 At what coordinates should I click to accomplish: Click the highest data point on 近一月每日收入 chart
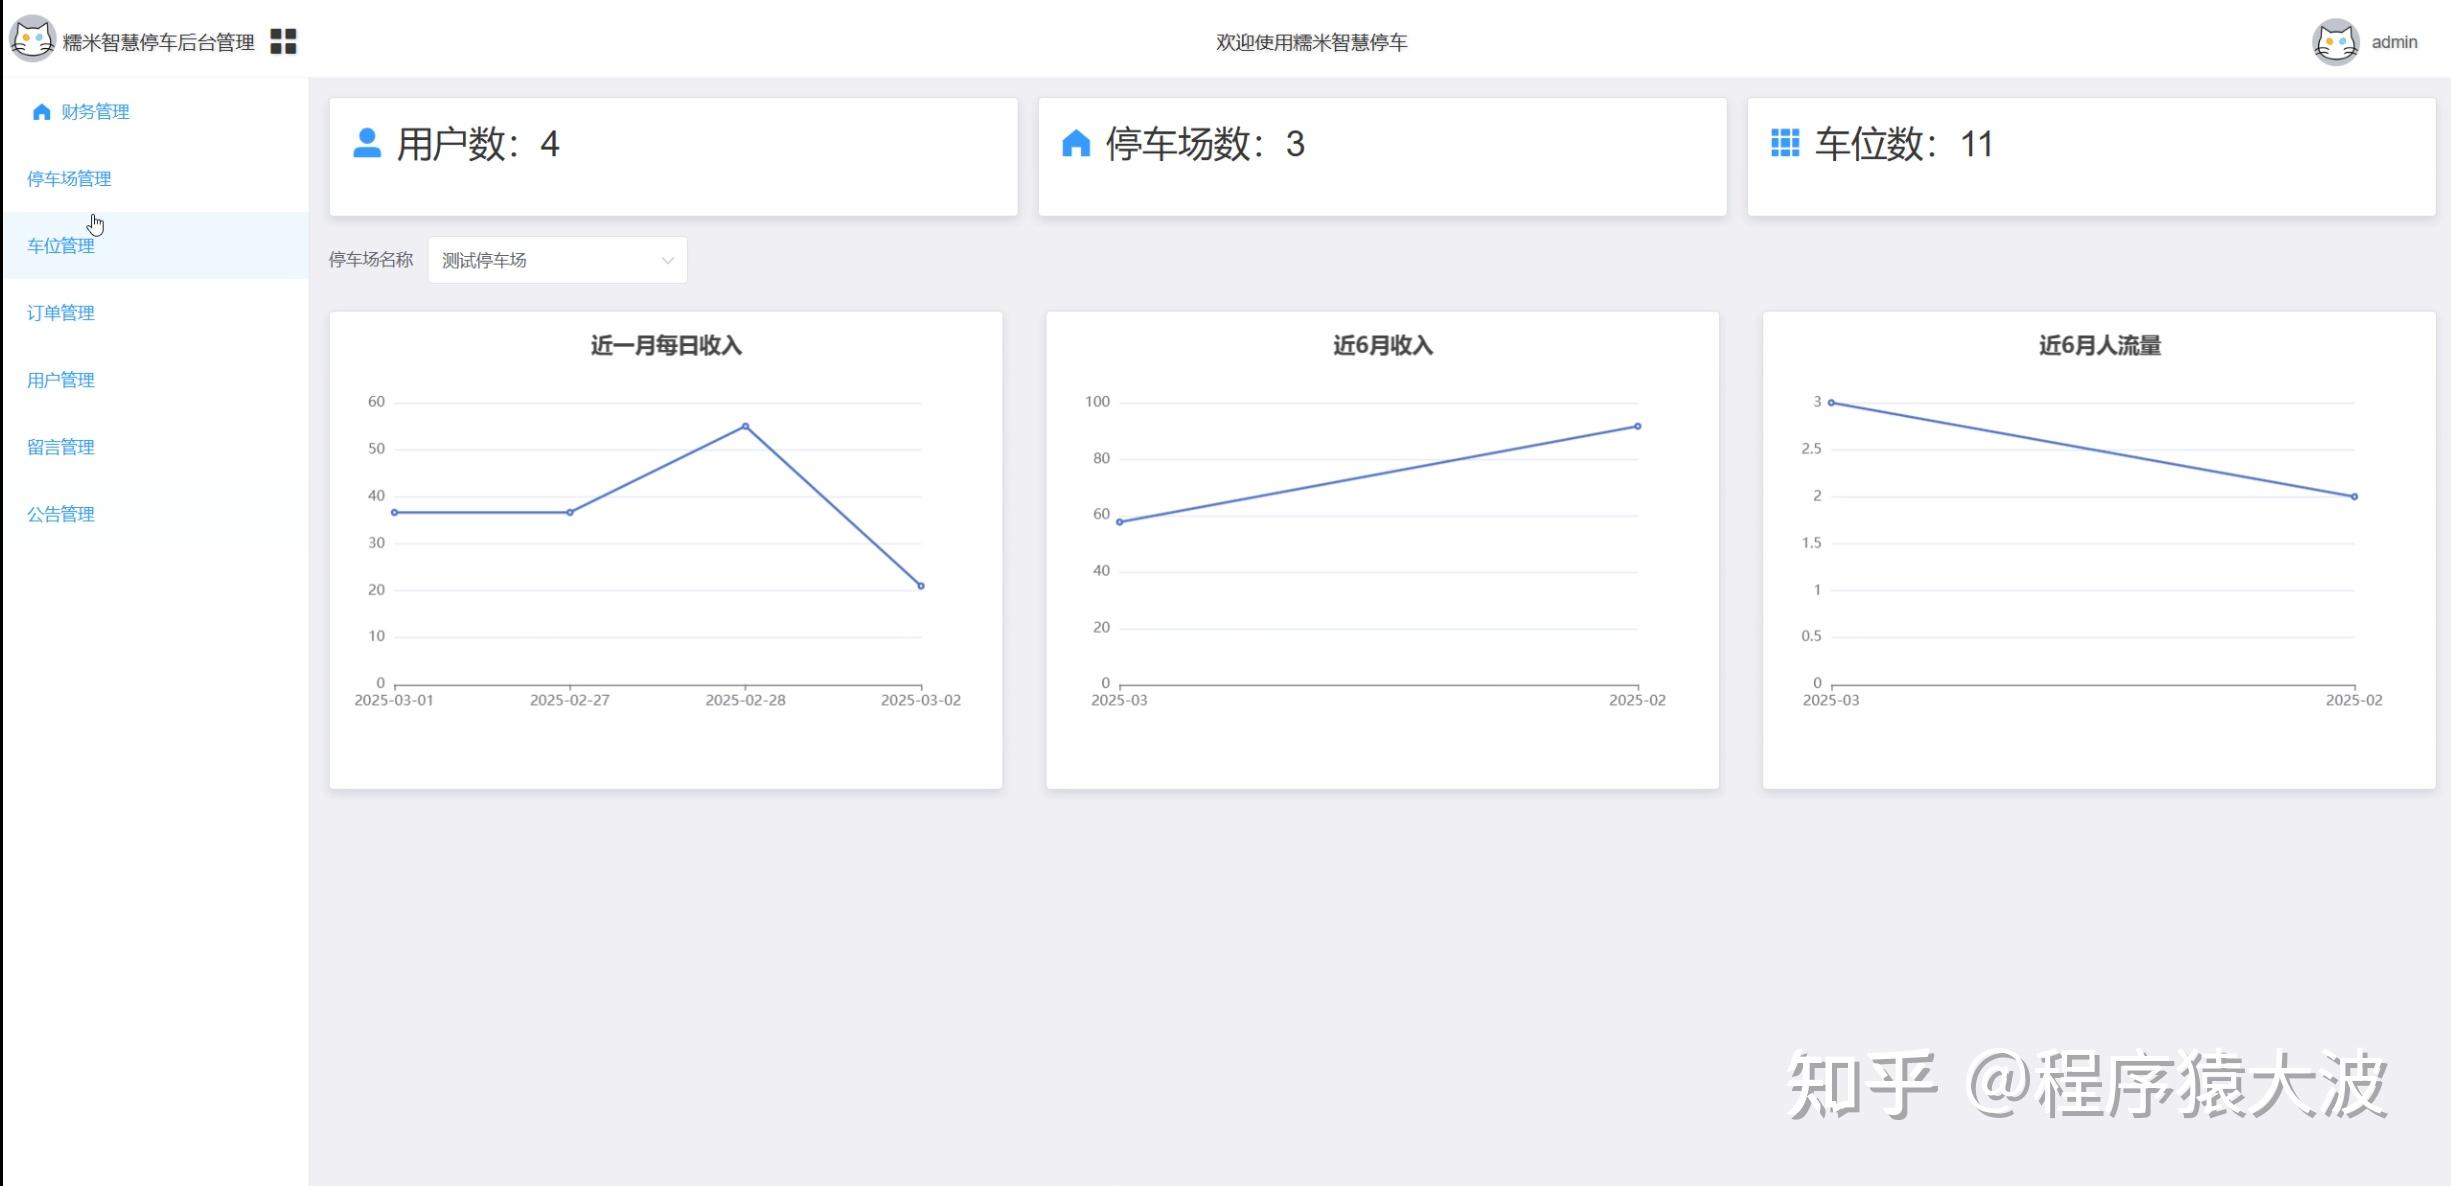tap(745, 426)
